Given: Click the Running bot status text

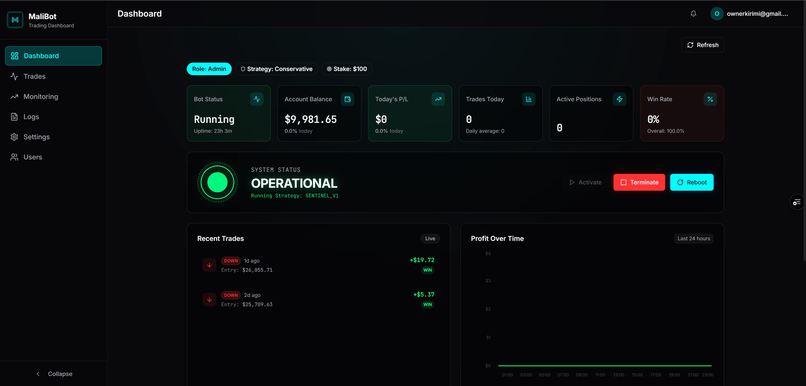Looking at the screenshot, I should [214, 119].
